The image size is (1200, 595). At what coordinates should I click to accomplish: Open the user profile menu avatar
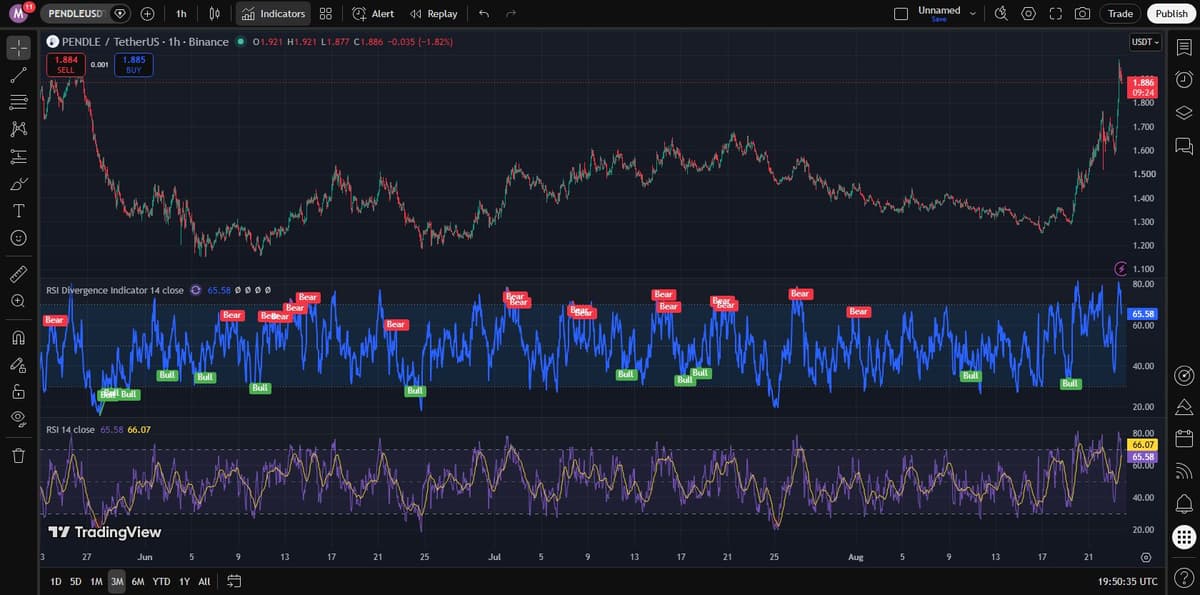point(19,14)
